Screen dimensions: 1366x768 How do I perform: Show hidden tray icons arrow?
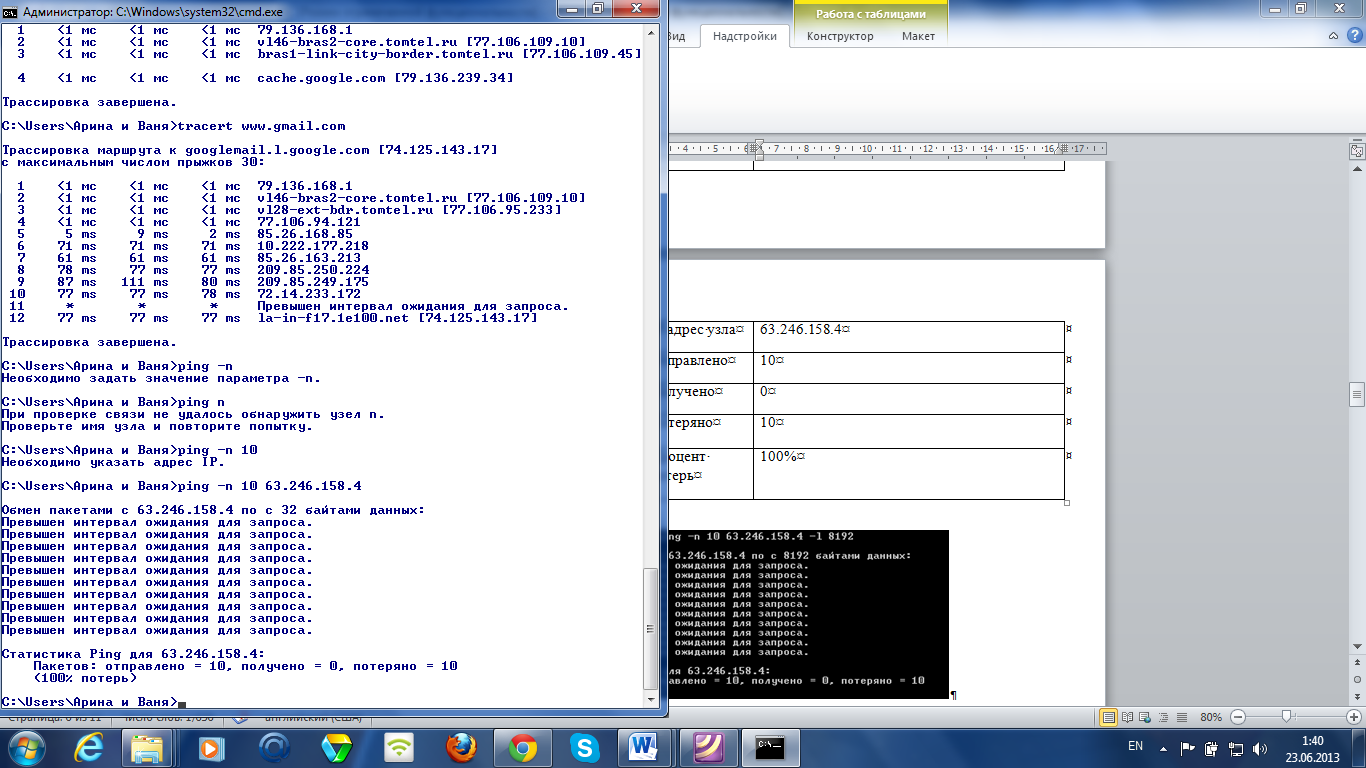click(x=1165, y=747)
